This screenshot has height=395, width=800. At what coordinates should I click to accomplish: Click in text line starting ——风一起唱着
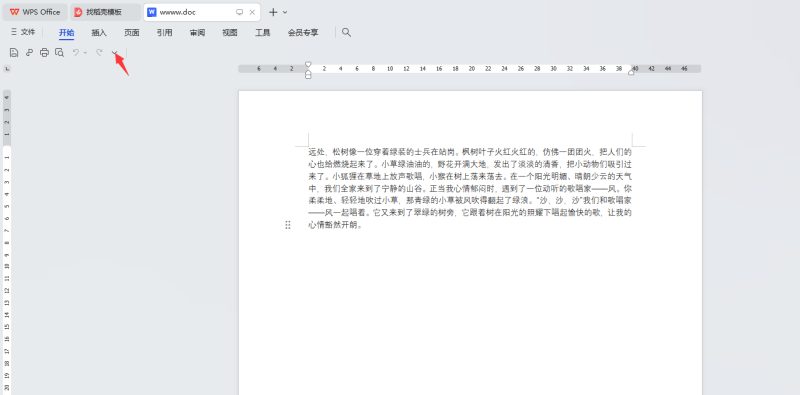(x=470, y=213)
